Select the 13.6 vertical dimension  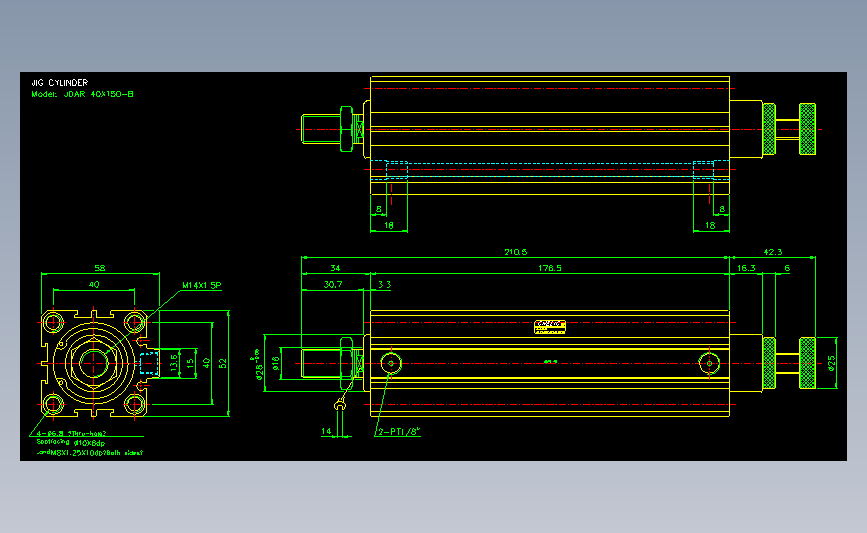point(174,363)
